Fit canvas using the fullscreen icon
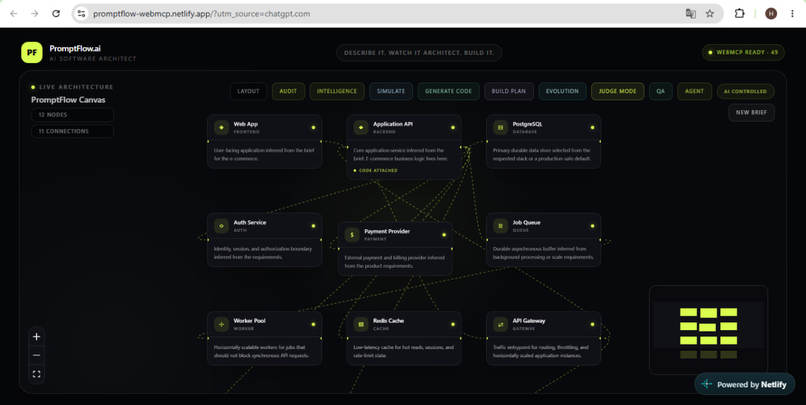The image size is (806, 405). [x=36, y=374]
